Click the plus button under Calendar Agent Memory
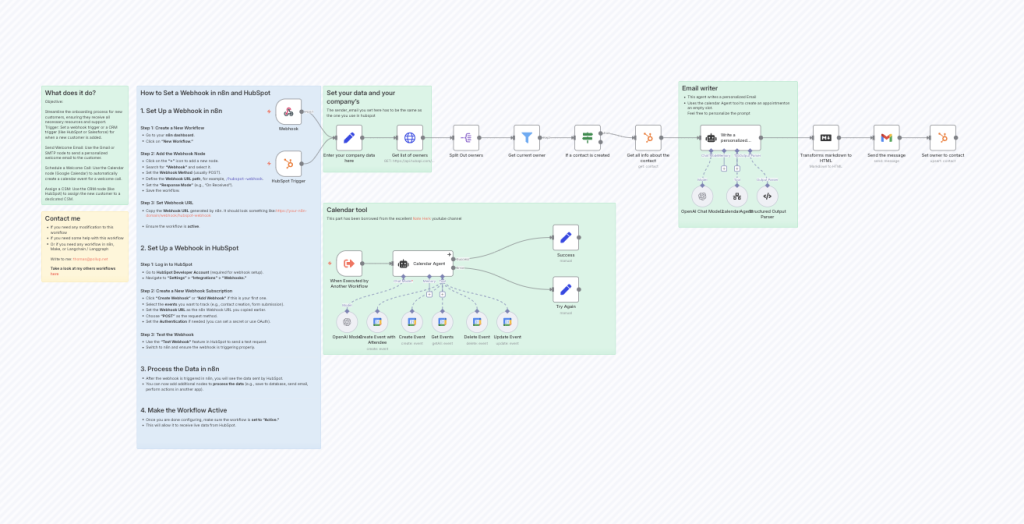Screen dimensions: 1024x524 (x=429, y=295)
